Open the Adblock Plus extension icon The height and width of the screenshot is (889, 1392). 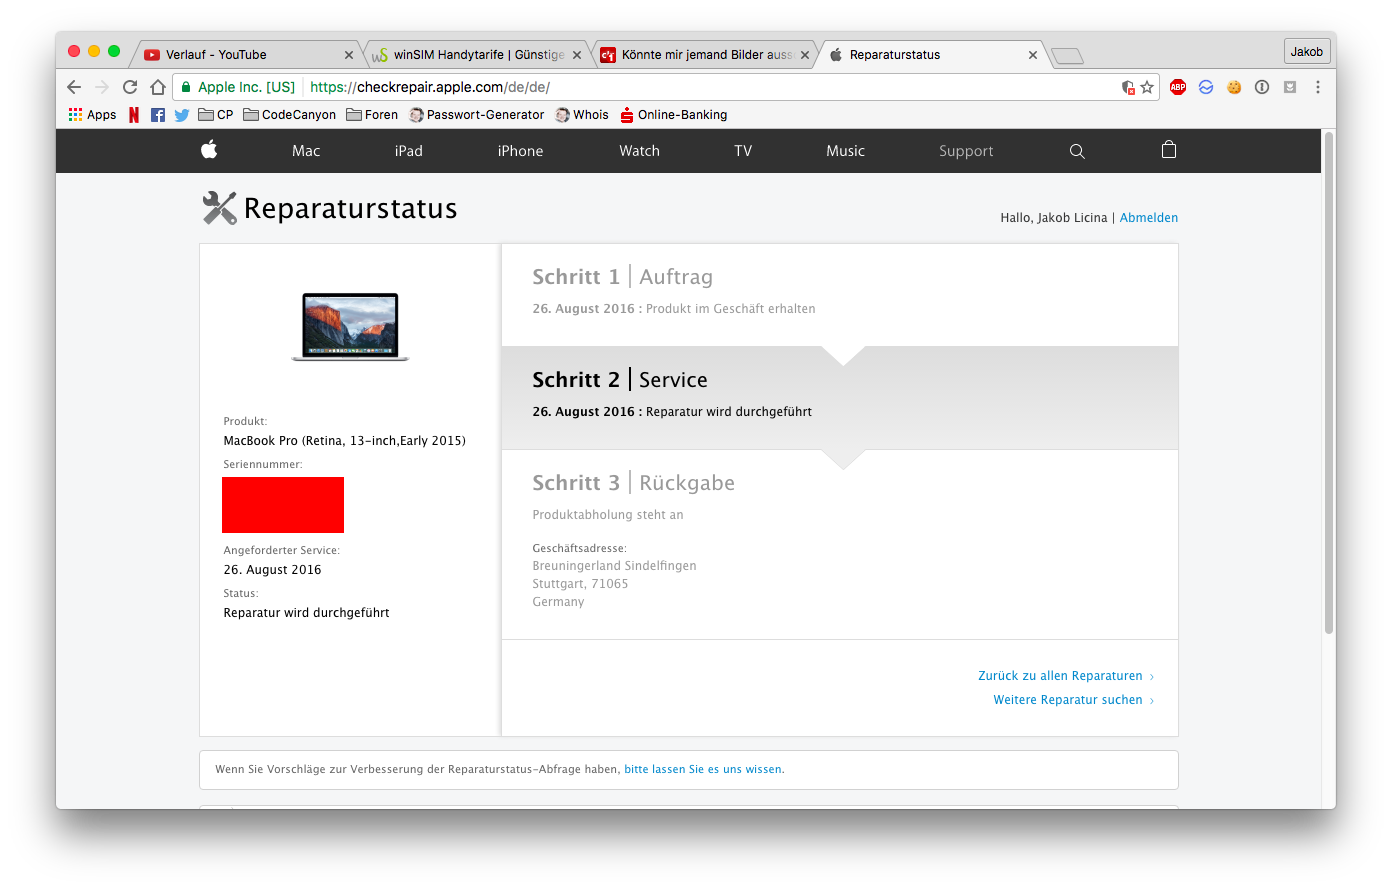pyautogui.click(x=1178, y=87)
